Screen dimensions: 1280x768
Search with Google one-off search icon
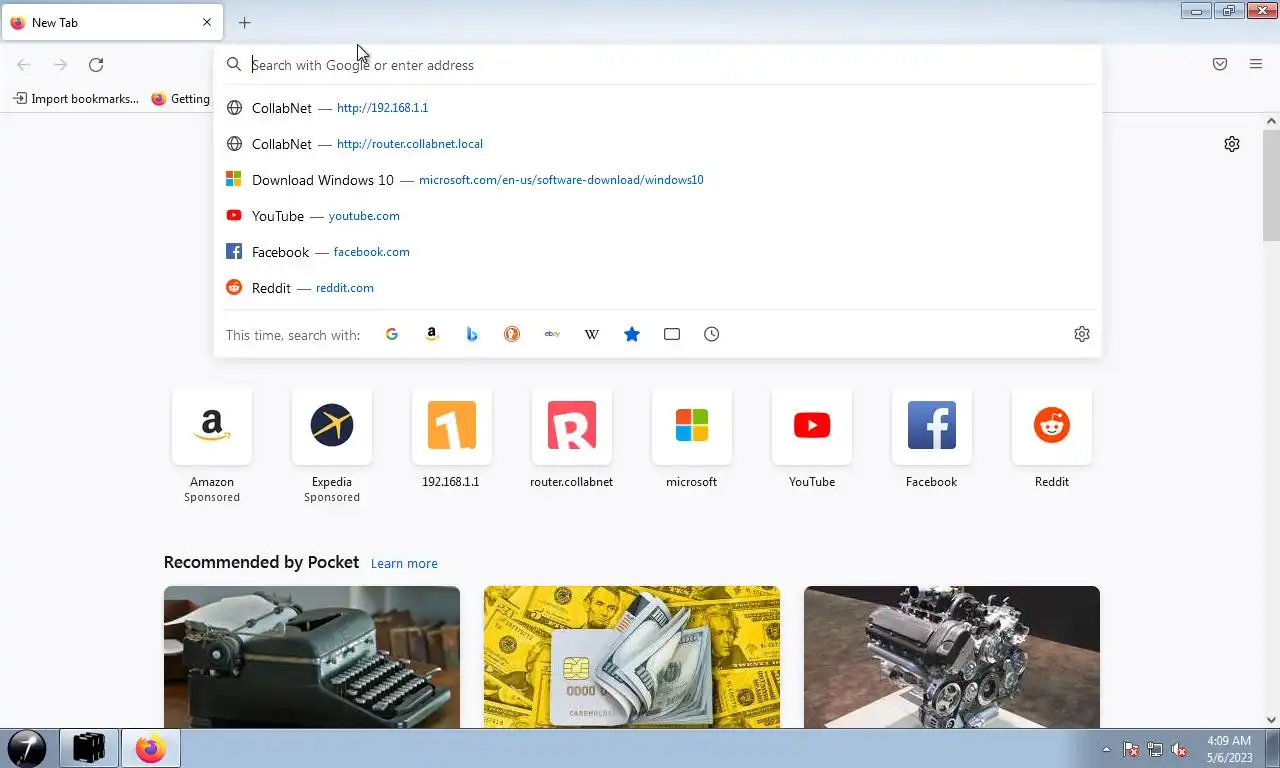[392, 334]
